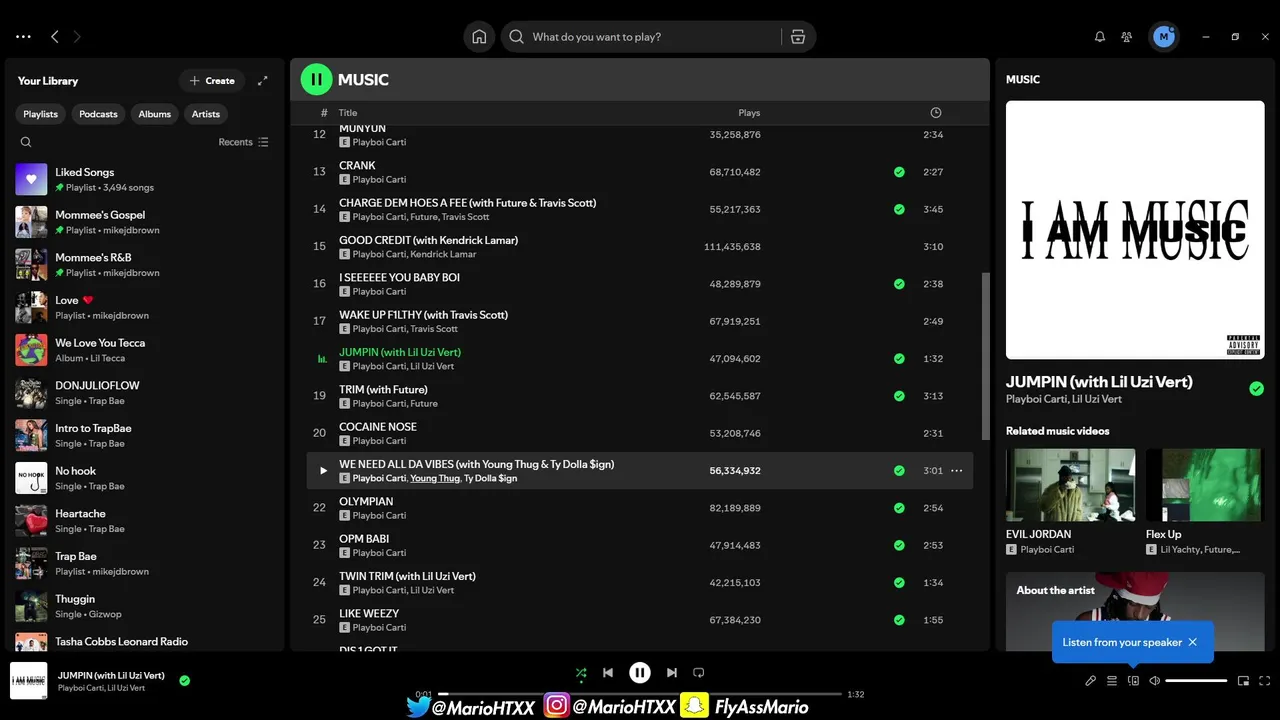This screenshot has width=1280, height=720.
Task: Open now playing album thumbnail in bottom bar
Action: click(x=29, y=681)
